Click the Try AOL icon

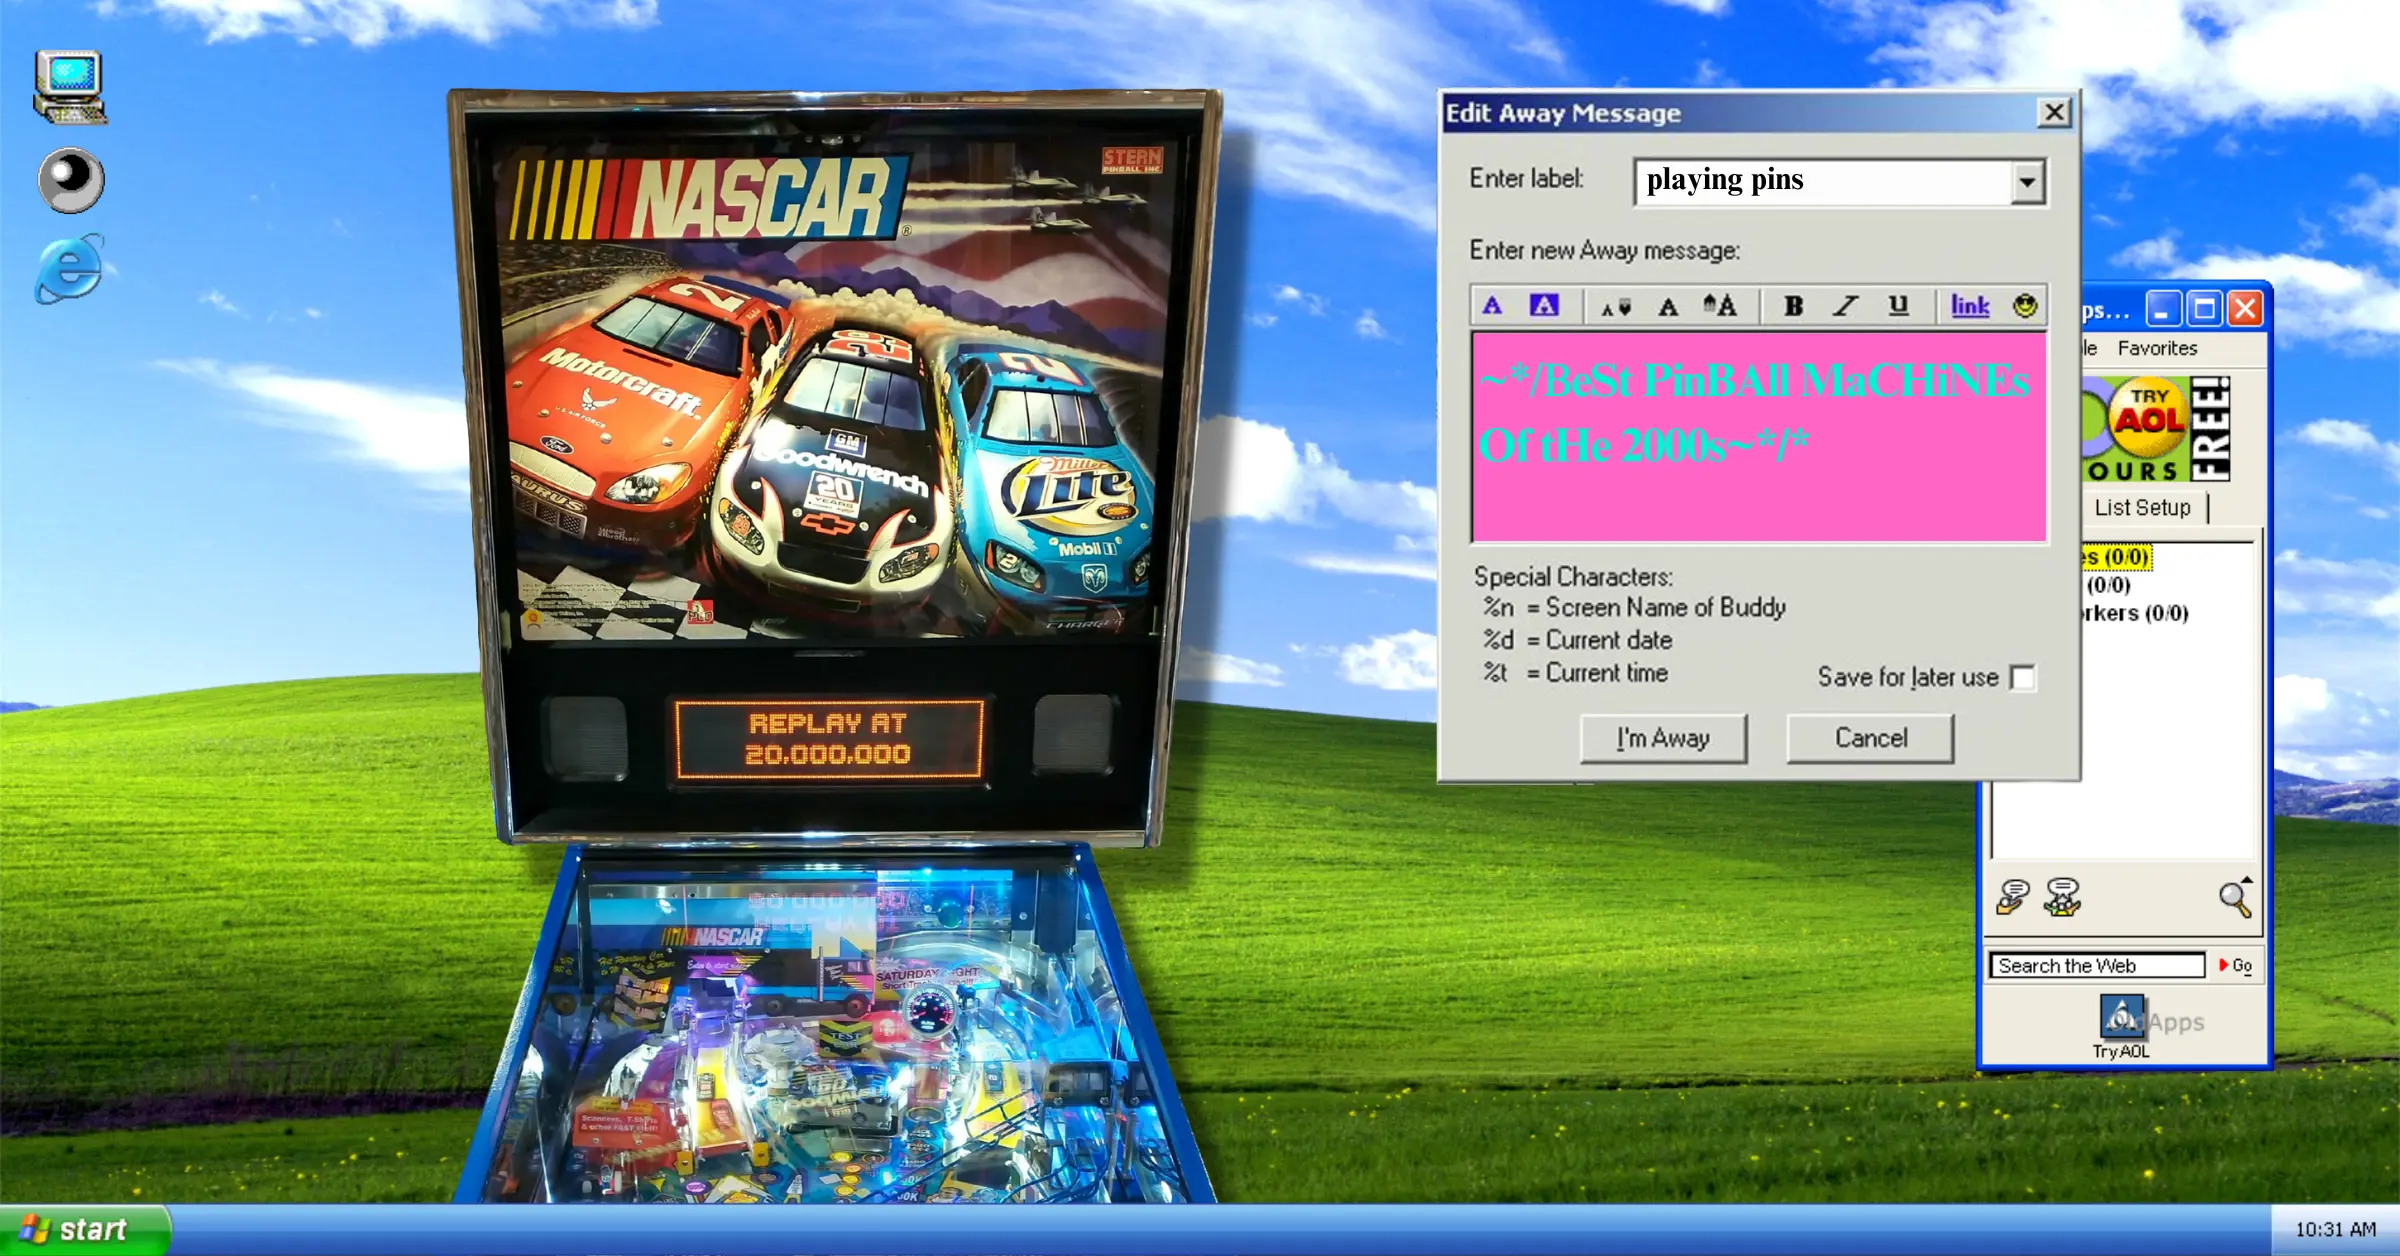[2120, 1015]
